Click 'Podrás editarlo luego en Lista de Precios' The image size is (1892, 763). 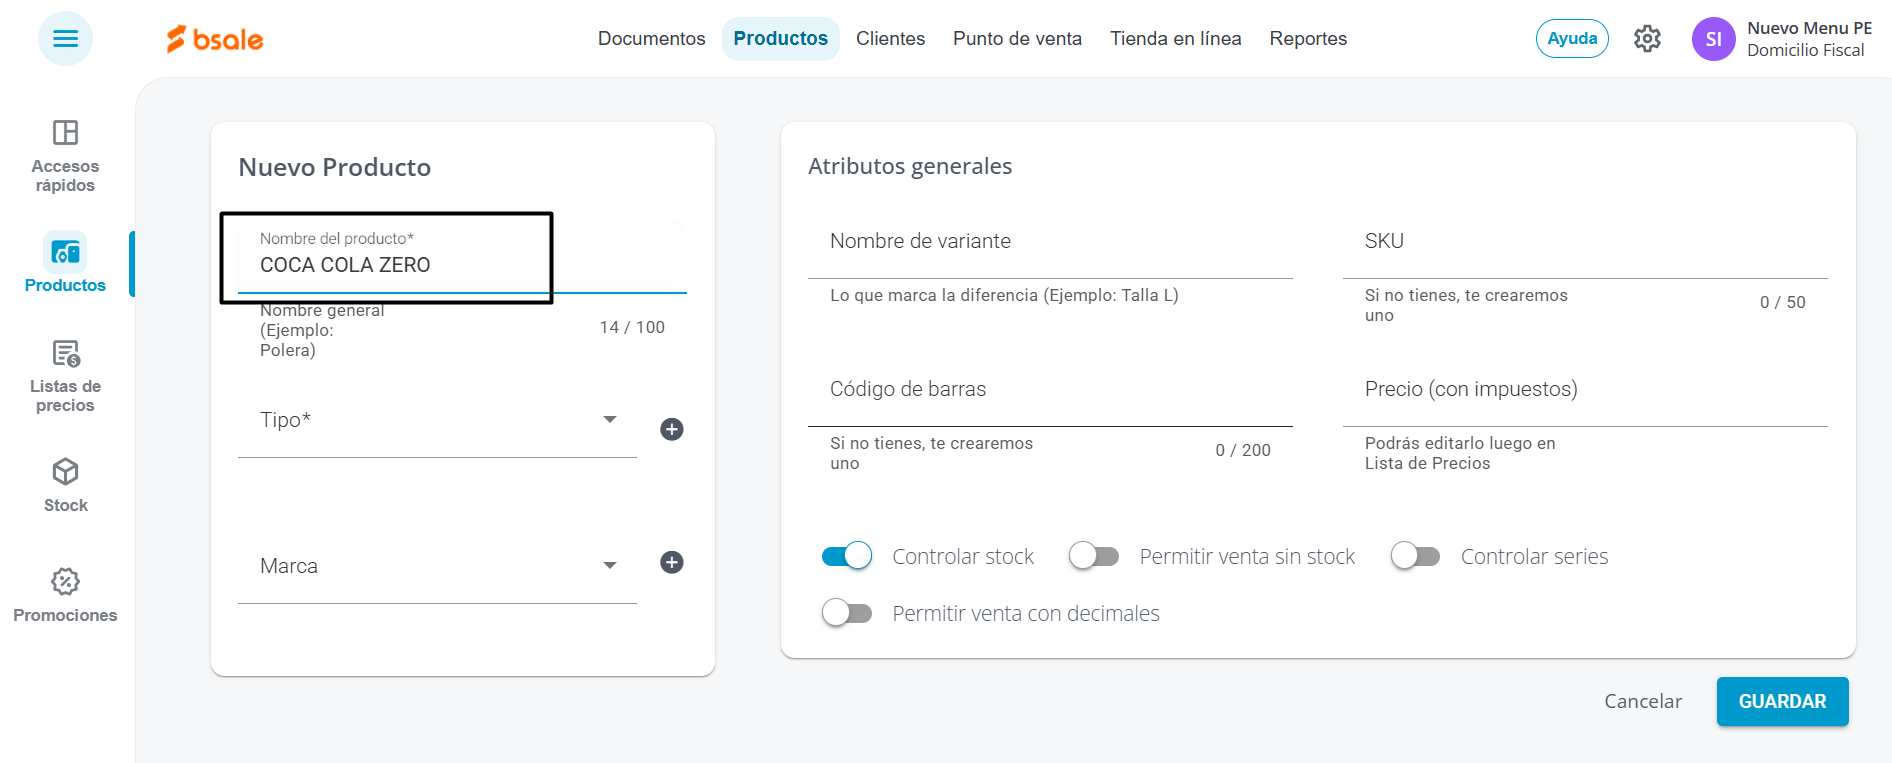[x=1460, y=453]
